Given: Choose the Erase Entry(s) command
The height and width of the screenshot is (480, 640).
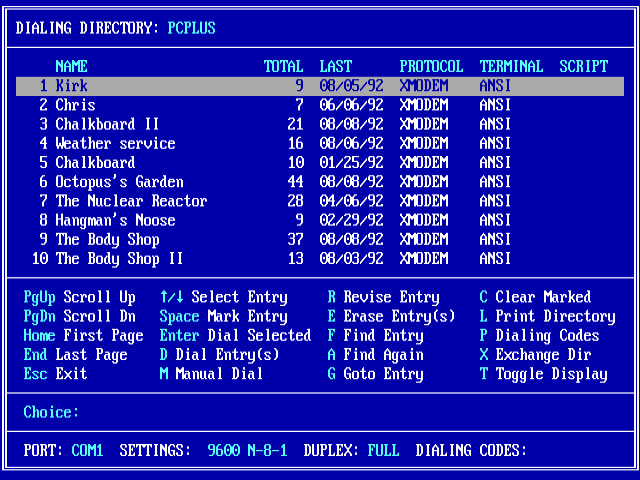Looking at the screenshot, I should point(391,316).
